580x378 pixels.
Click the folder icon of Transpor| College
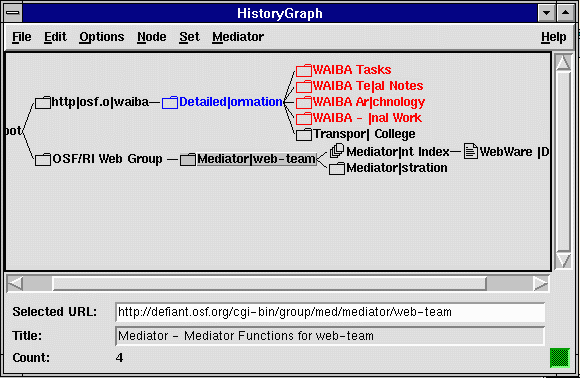tap(304, 135)
